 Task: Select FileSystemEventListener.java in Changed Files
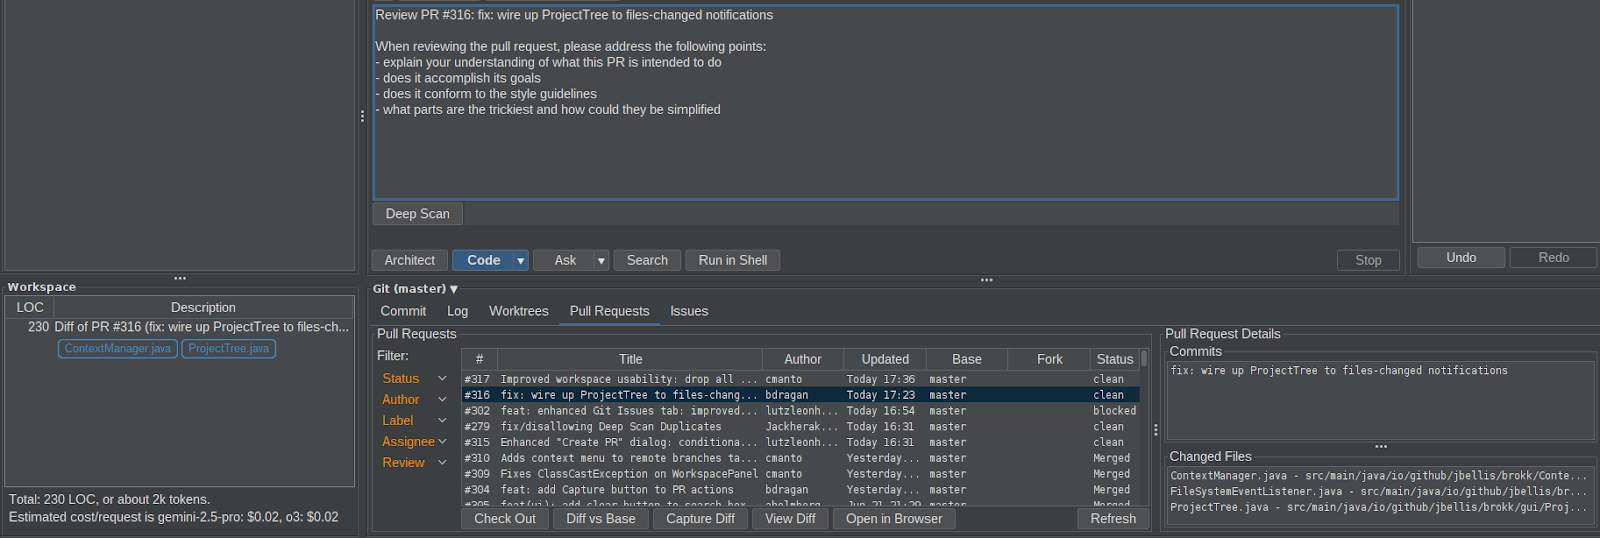(x=1378, y=492)
